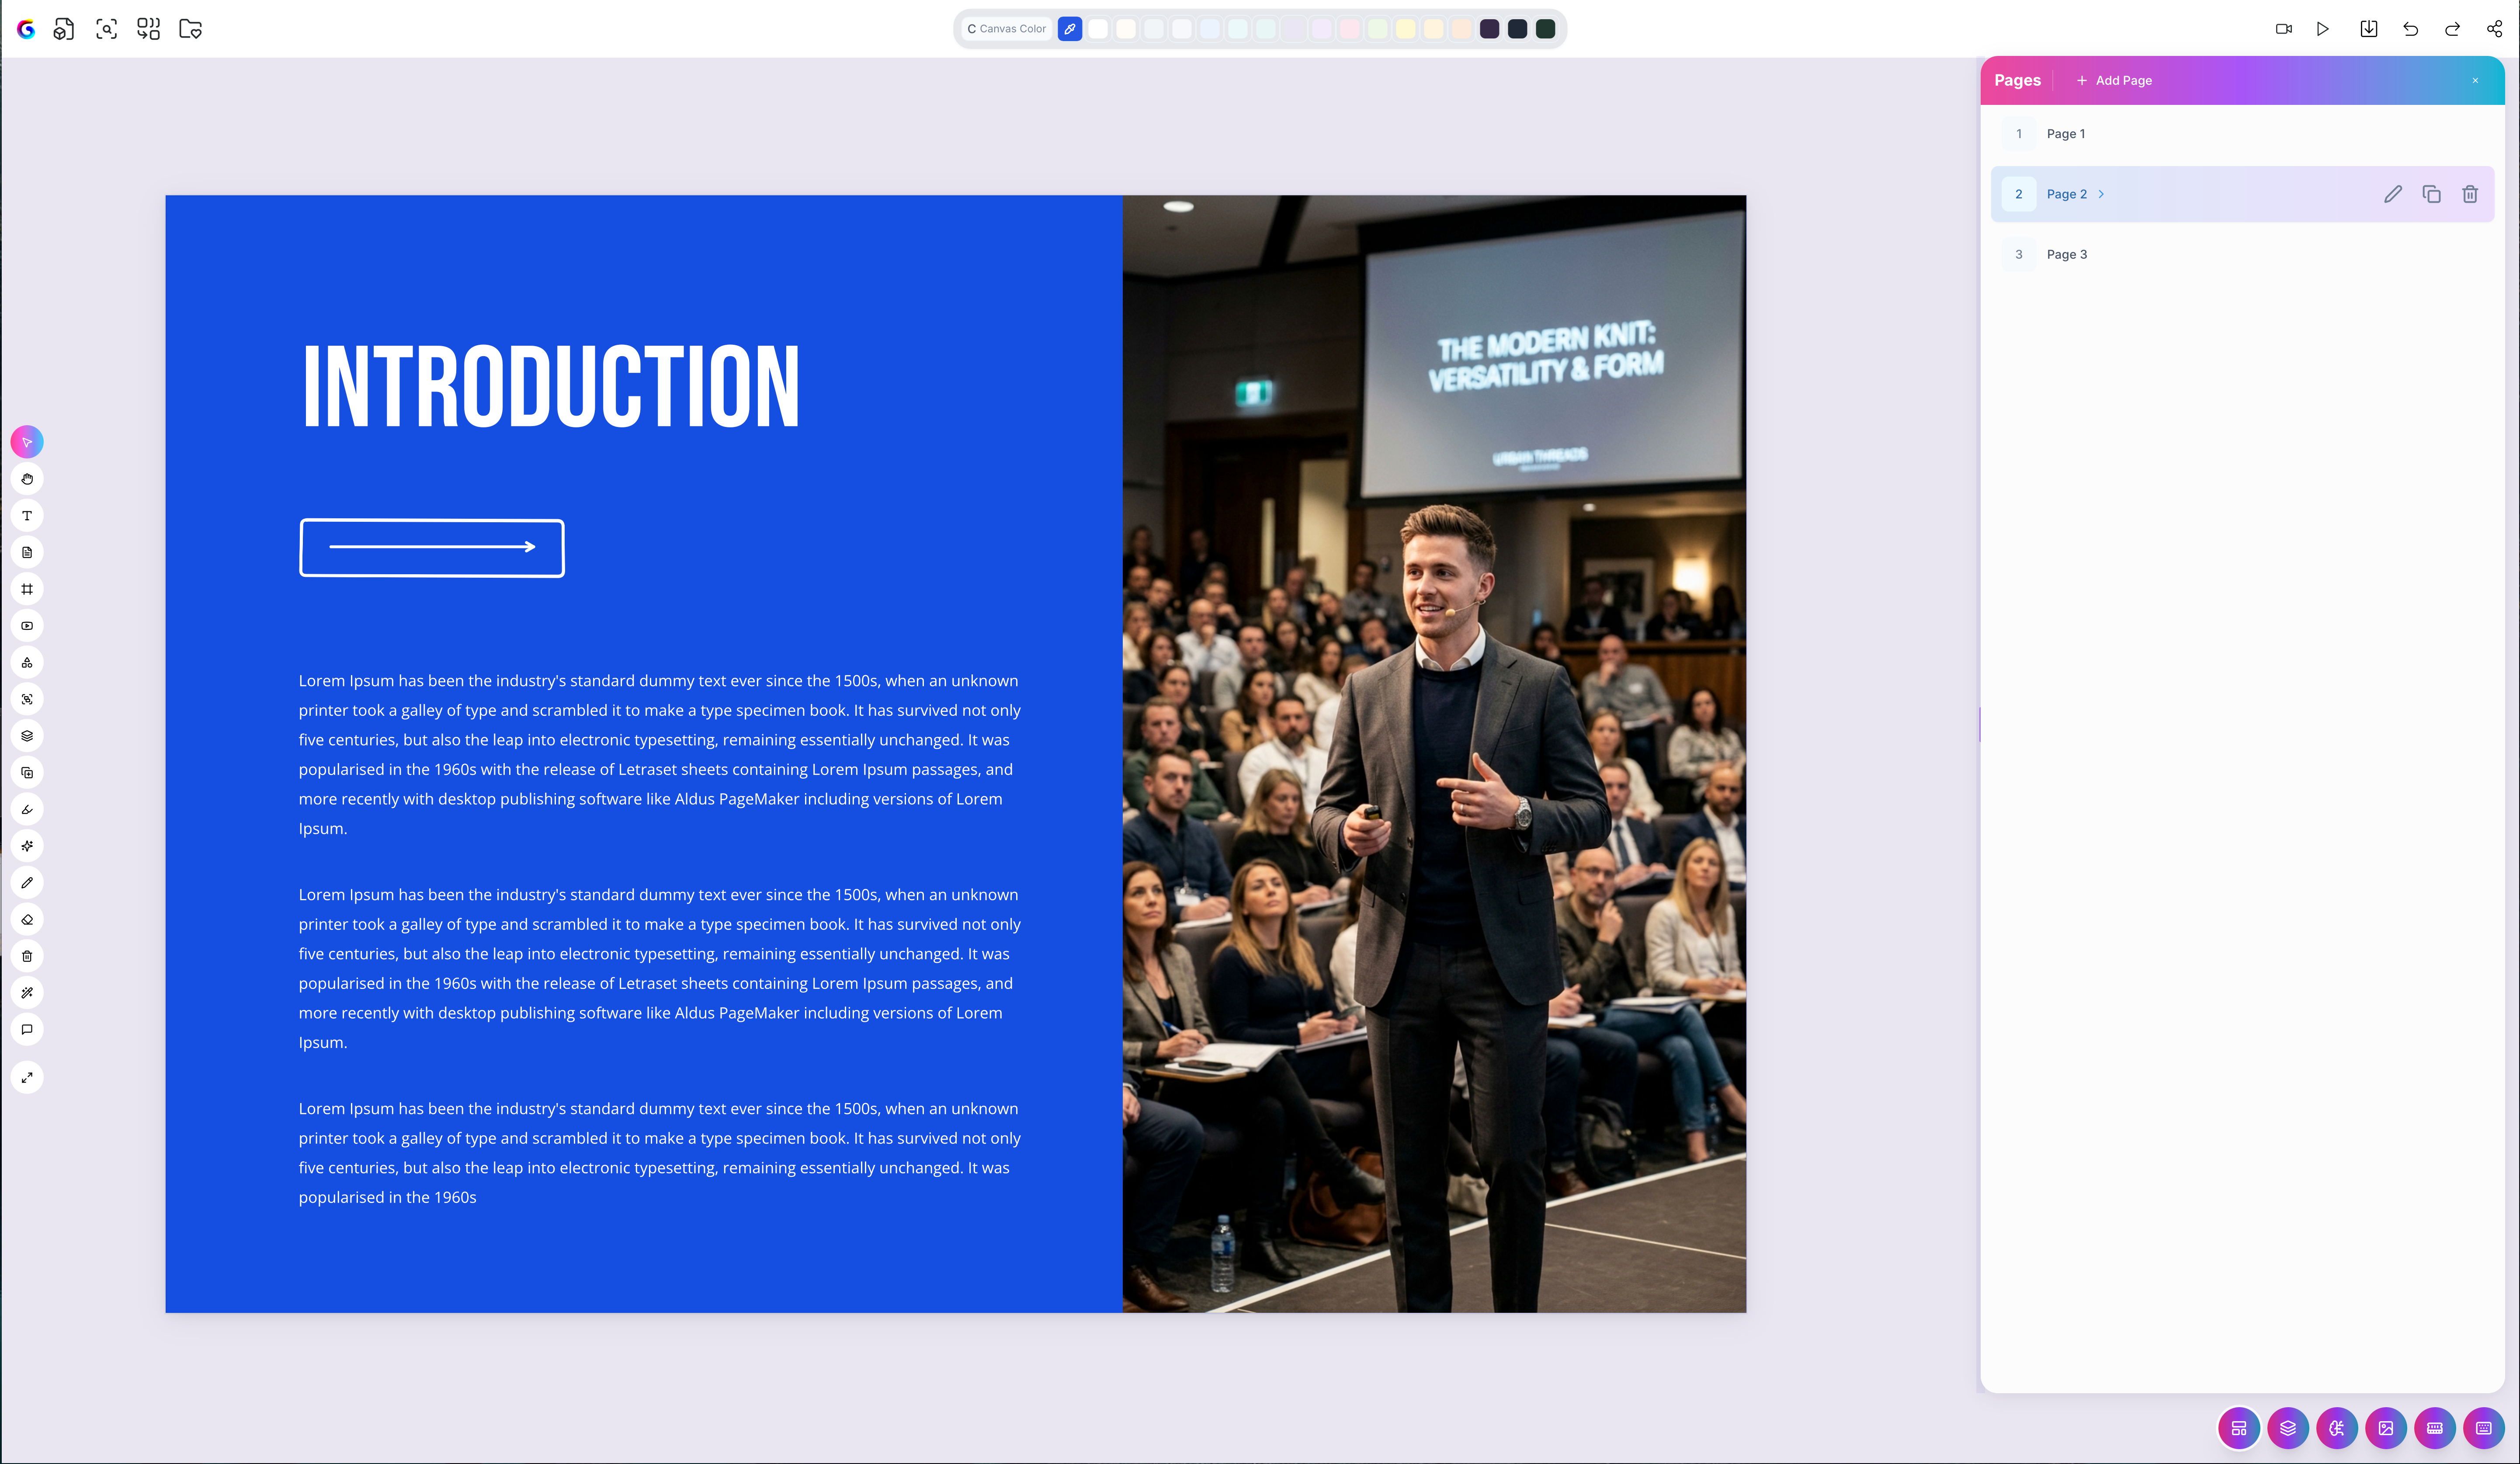This screenshot has height=1464, width=2520.
Task: Select the pointer tool in left toolbar
Action: (x=27, y=442)
